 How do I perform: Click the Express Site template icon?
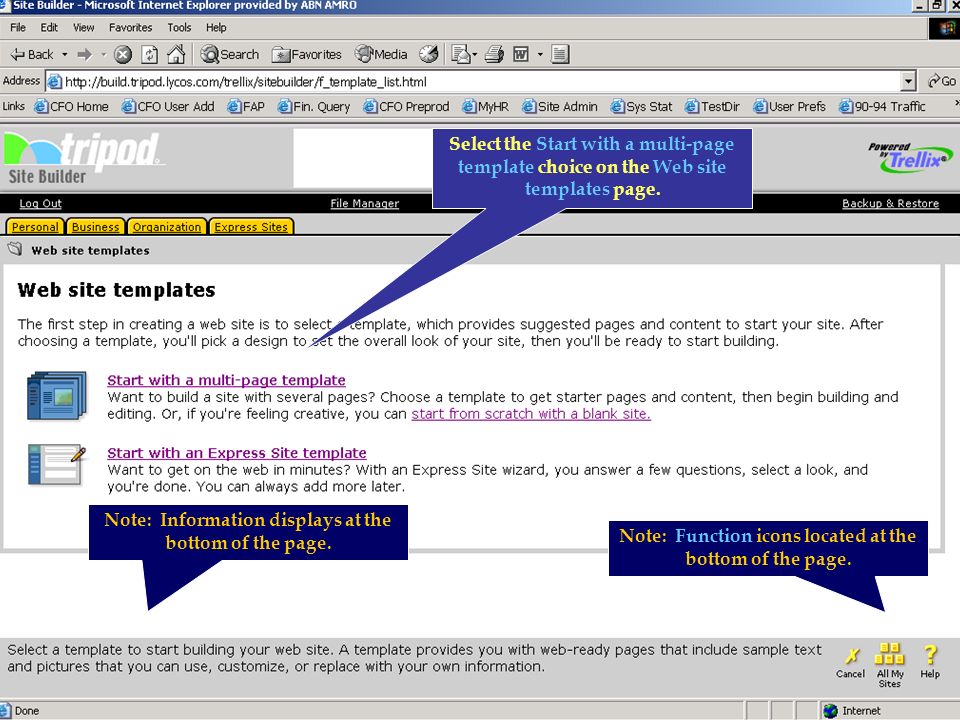click(x=56, y=465)
